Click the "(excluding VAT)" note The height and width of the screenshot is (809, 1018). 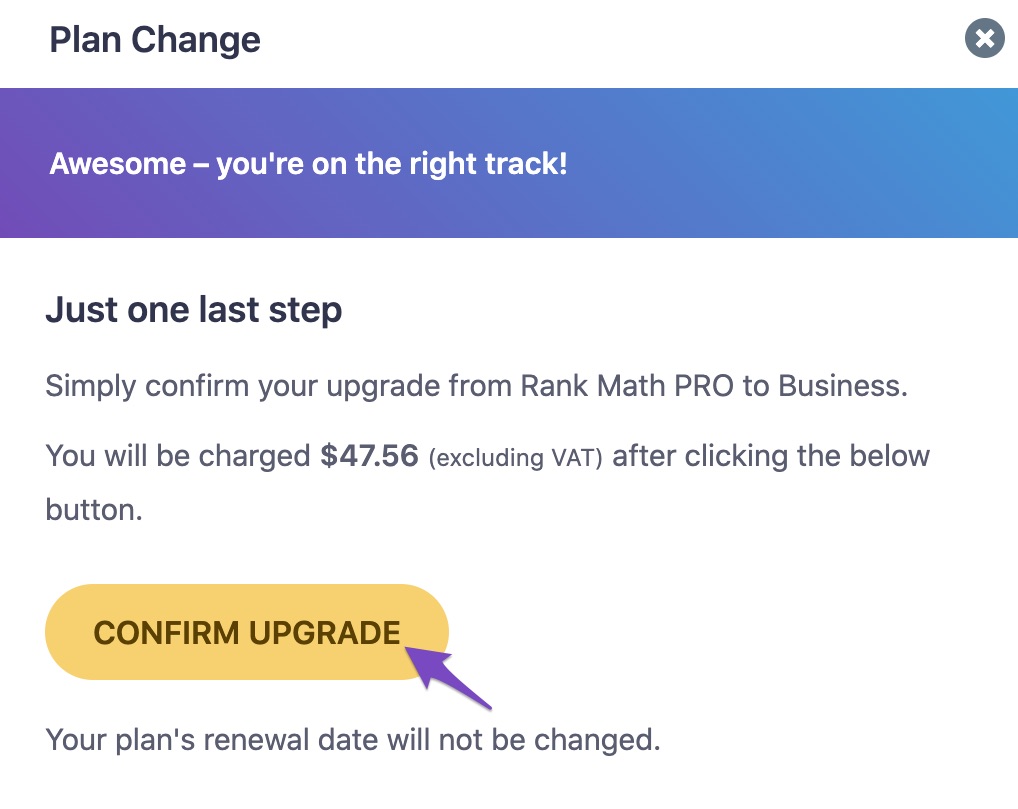(x=515, y=458)
